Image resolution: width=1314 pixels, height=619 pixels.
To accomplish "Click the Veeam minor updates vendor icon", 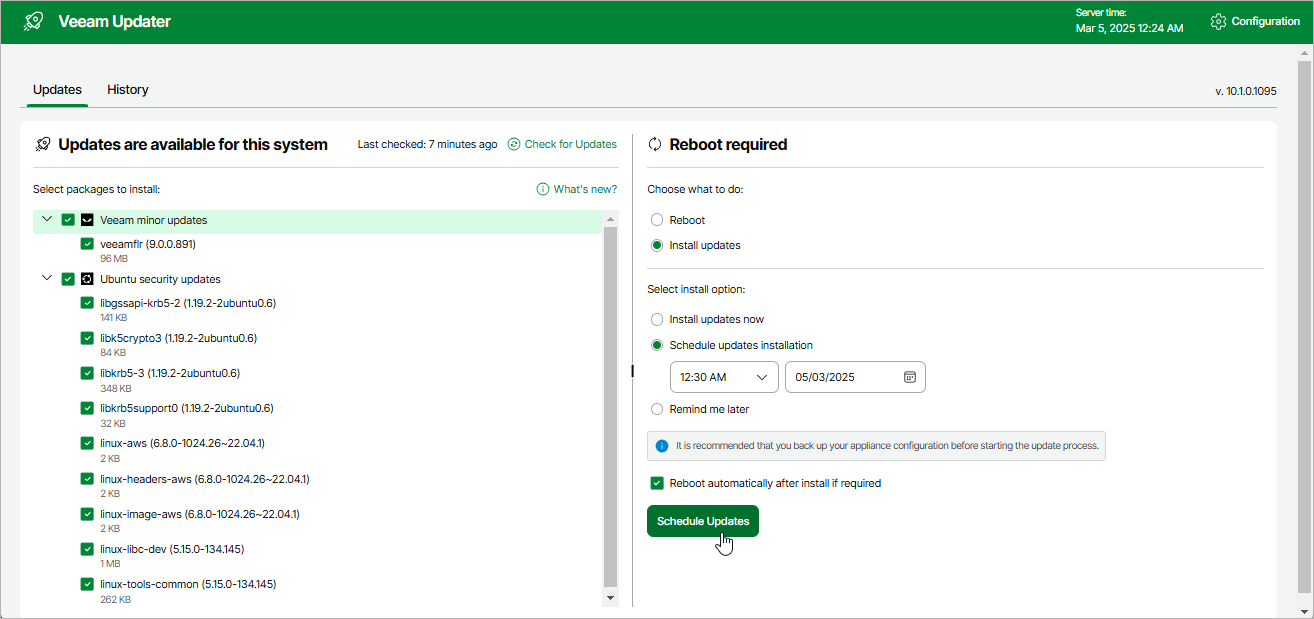I will tap(87, 220).
